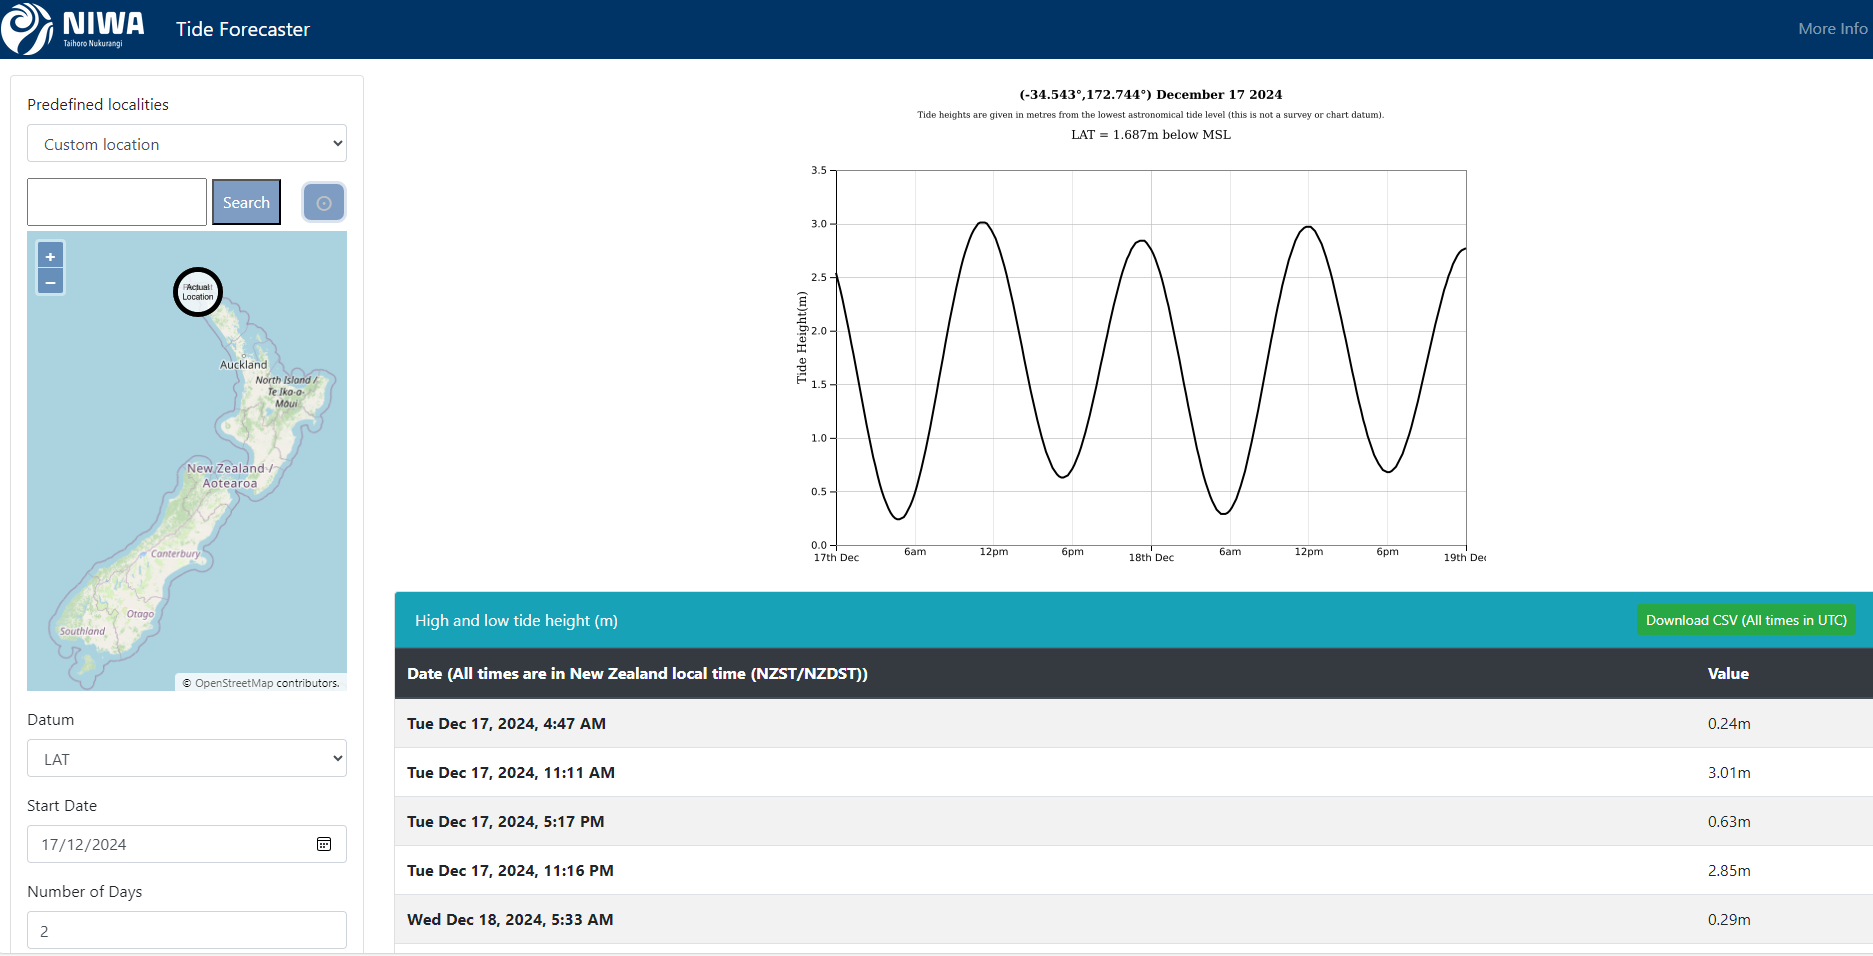Click 'High and low tide height (m)' heading
This screenshot has height=956, width=1873.
(516, 620)
